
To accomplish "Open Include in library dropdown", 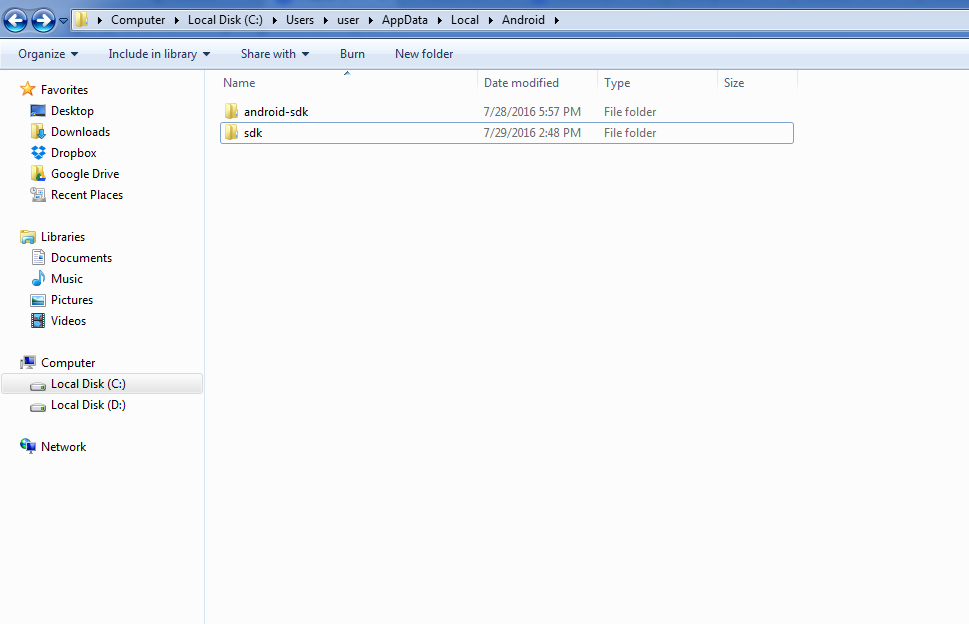I will click(159, 54).
